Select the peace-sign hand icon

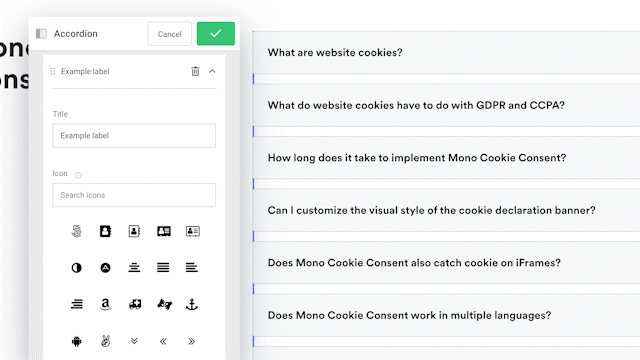[x=105, y=341]
